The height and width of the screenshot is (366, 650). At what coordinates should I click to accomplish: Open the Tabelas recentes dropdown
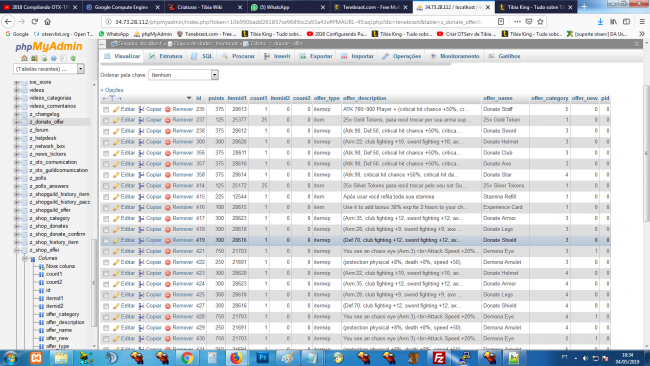click(x=49, y=69)
